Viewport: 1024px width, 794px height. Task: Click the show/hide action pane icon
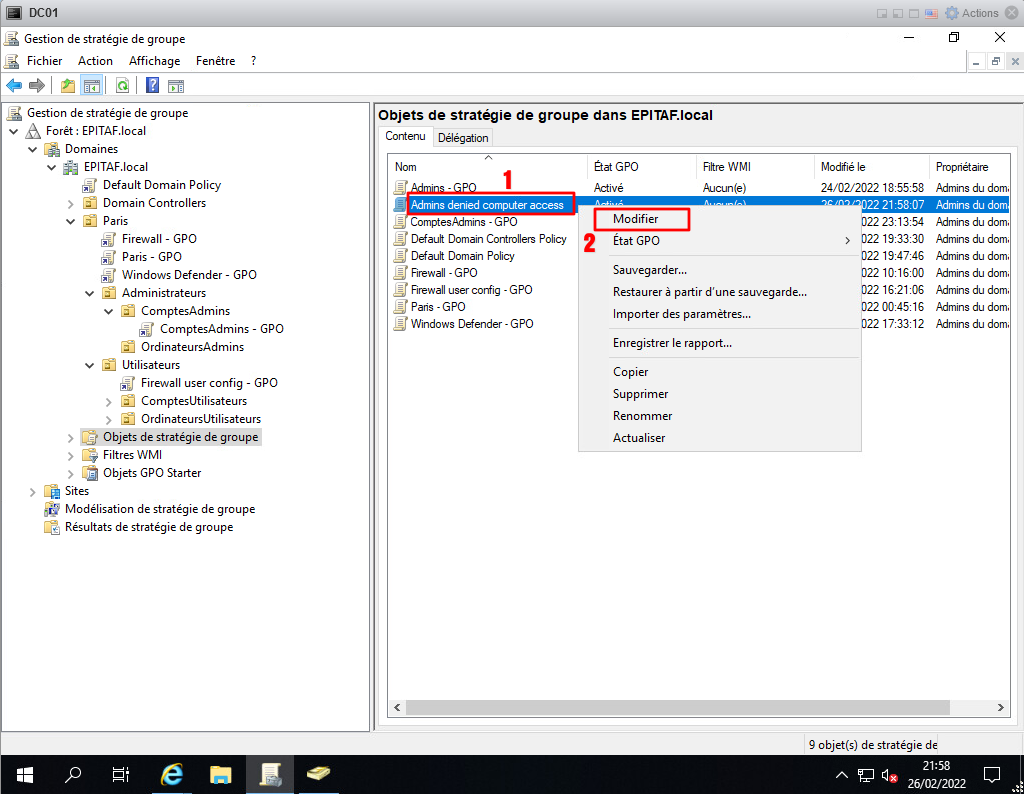coord(176,86)
